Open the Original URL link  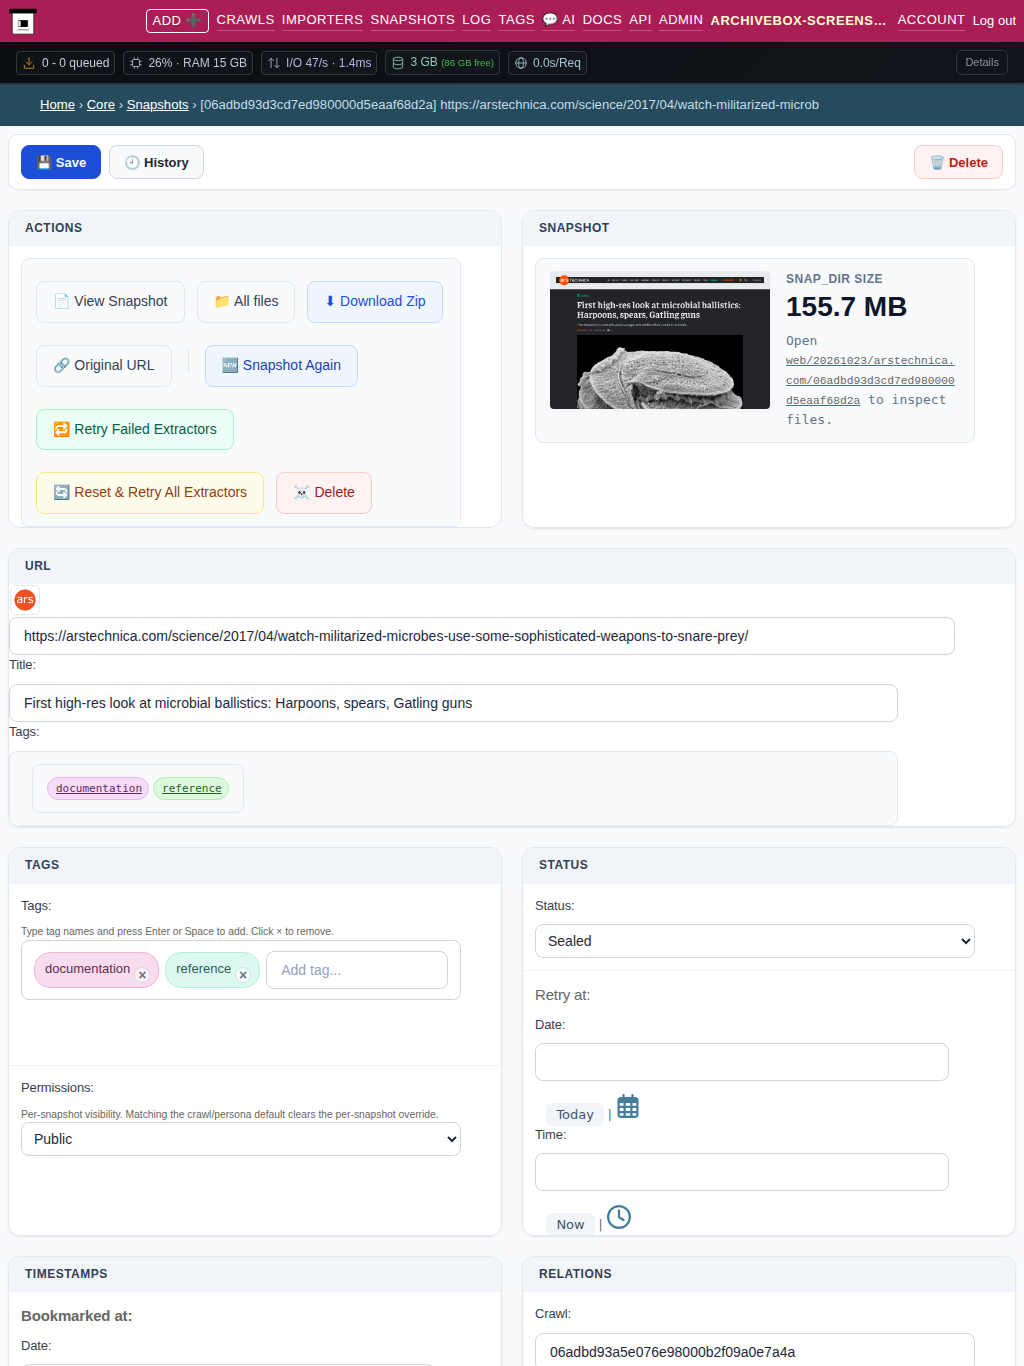pos(104,365)
